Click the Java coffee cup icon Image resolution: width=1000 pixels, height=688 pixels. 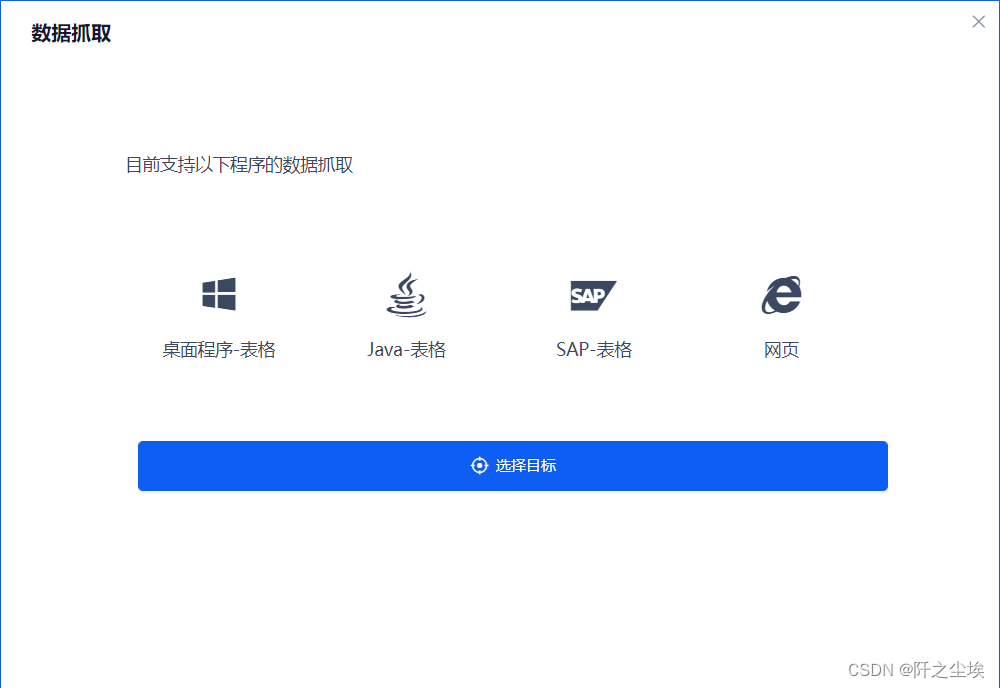pyautogui.click(x=406, y=295)
